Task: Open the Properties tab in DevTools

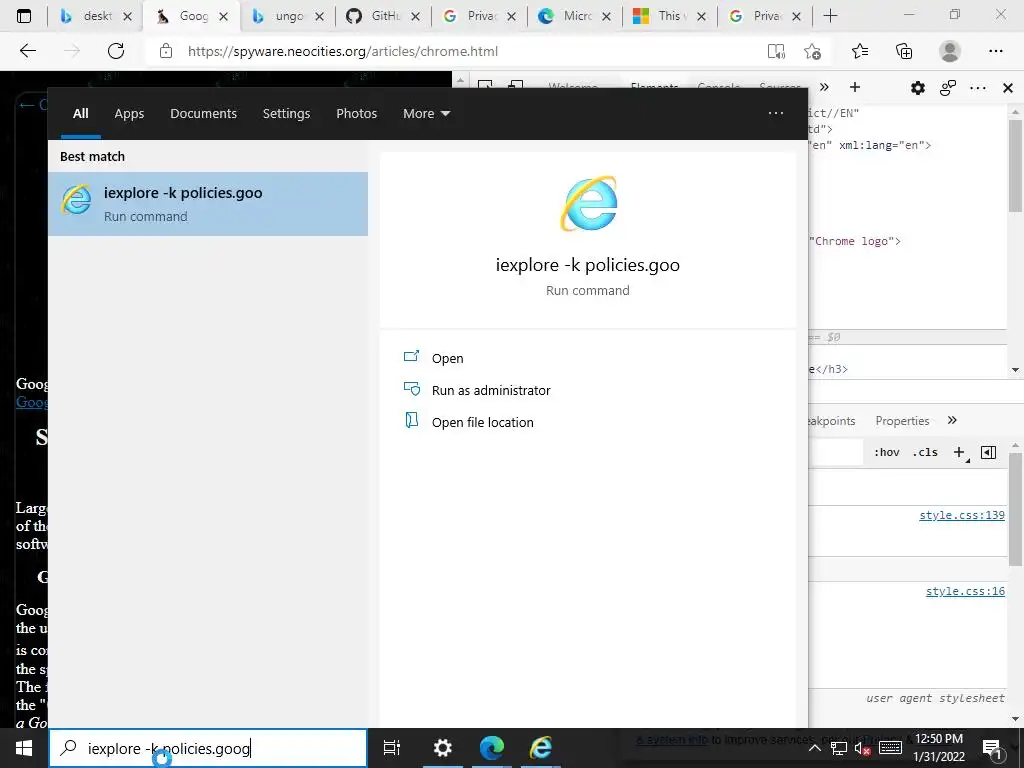Action: (x=902, y=421)
